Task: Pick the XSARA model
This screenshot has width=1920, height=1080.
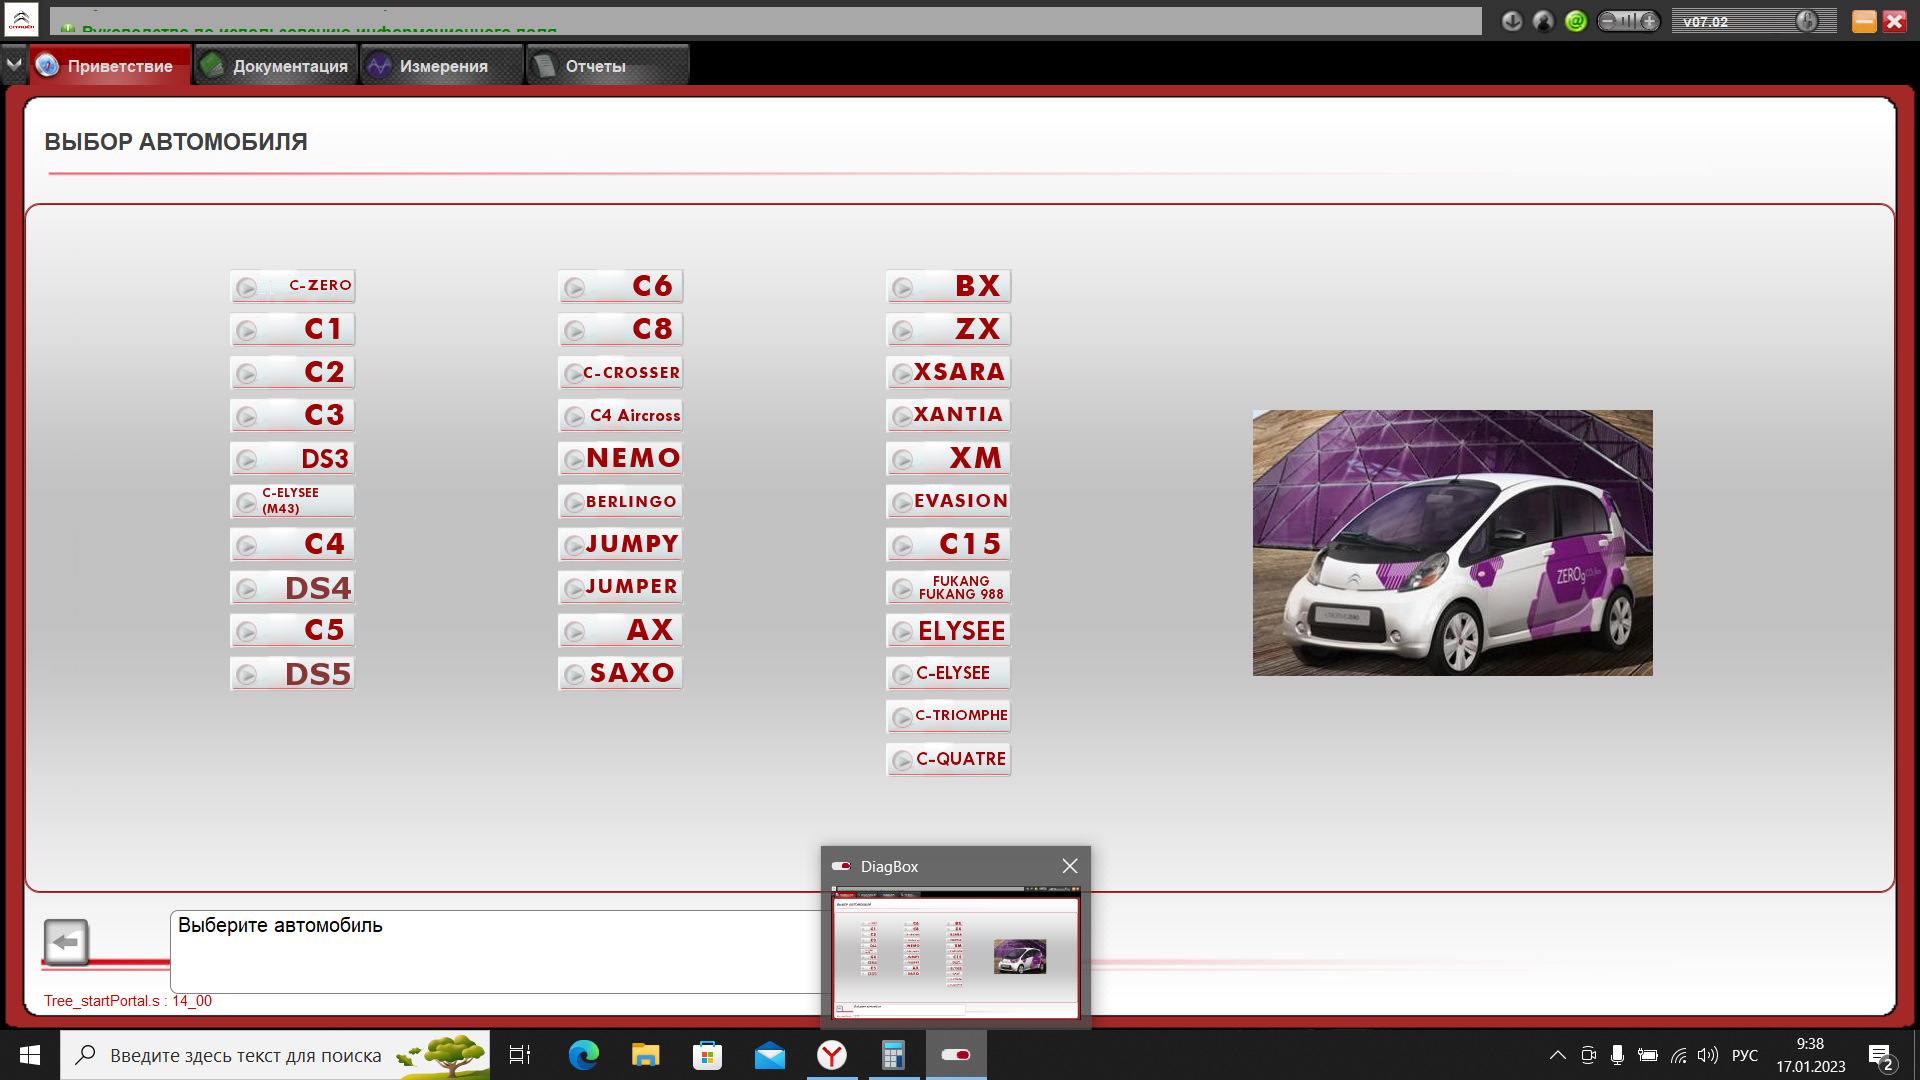Action: click(949, 372)
